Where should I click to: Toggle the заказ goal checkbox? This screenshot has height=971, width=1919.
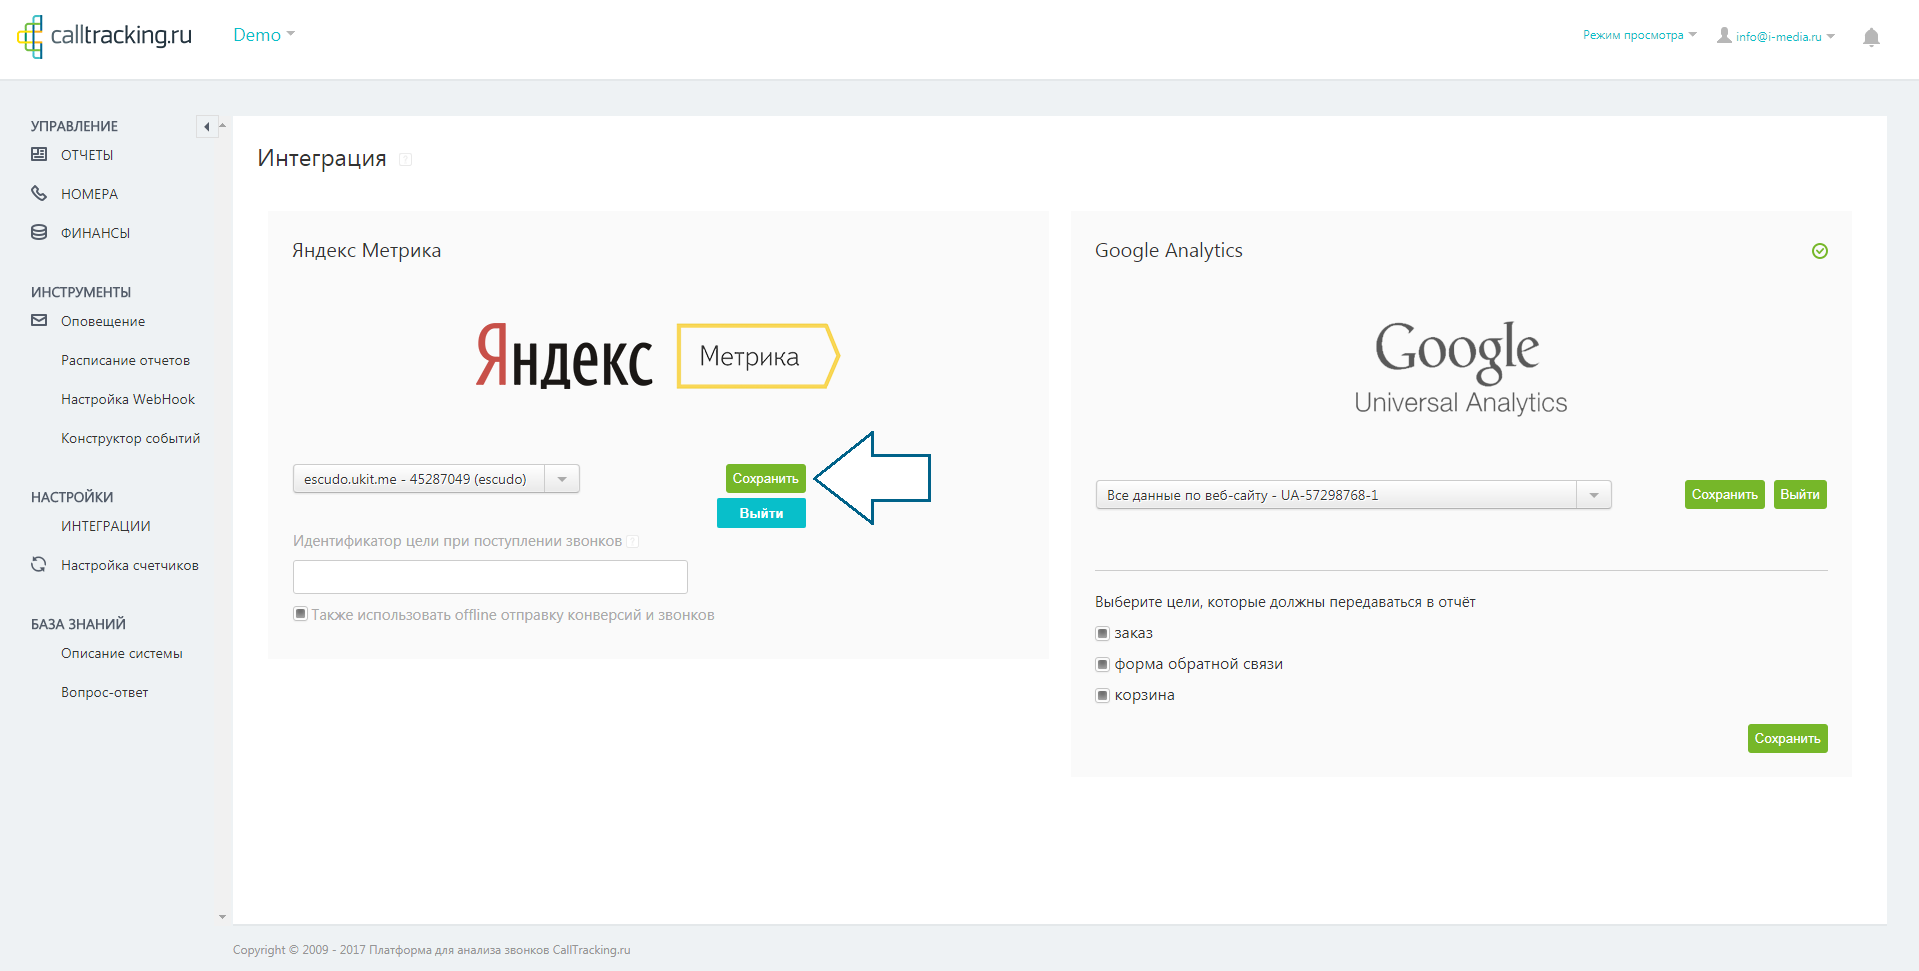coord(1102,633)
